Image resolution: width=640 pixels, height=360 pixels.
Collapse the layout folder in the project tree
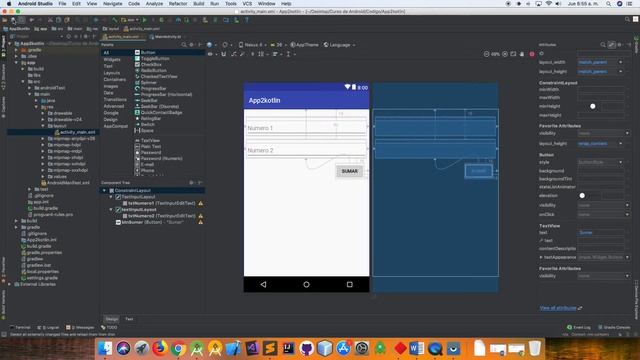pyautogui.click(x=43, y=126)
